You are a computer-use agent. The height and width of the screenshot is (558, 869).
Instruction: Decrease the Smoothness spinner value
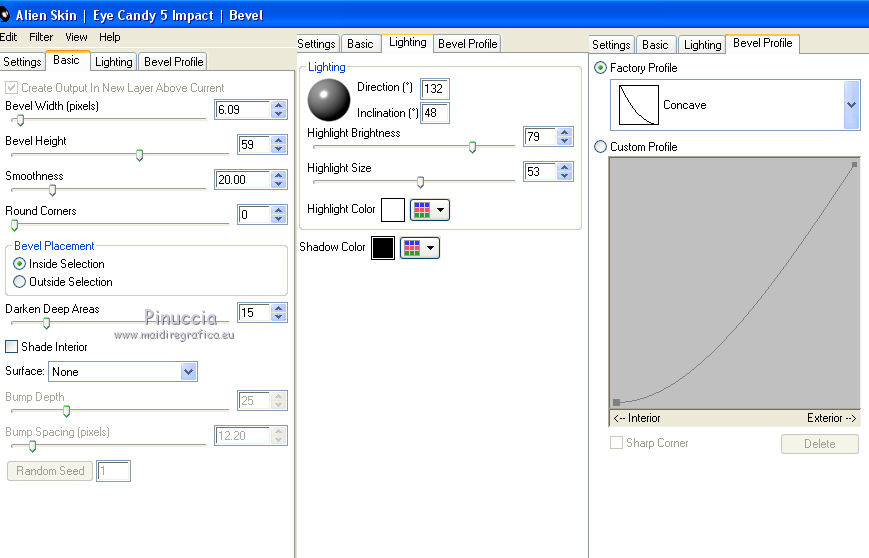pyautogui.click(x=279, y=183)
